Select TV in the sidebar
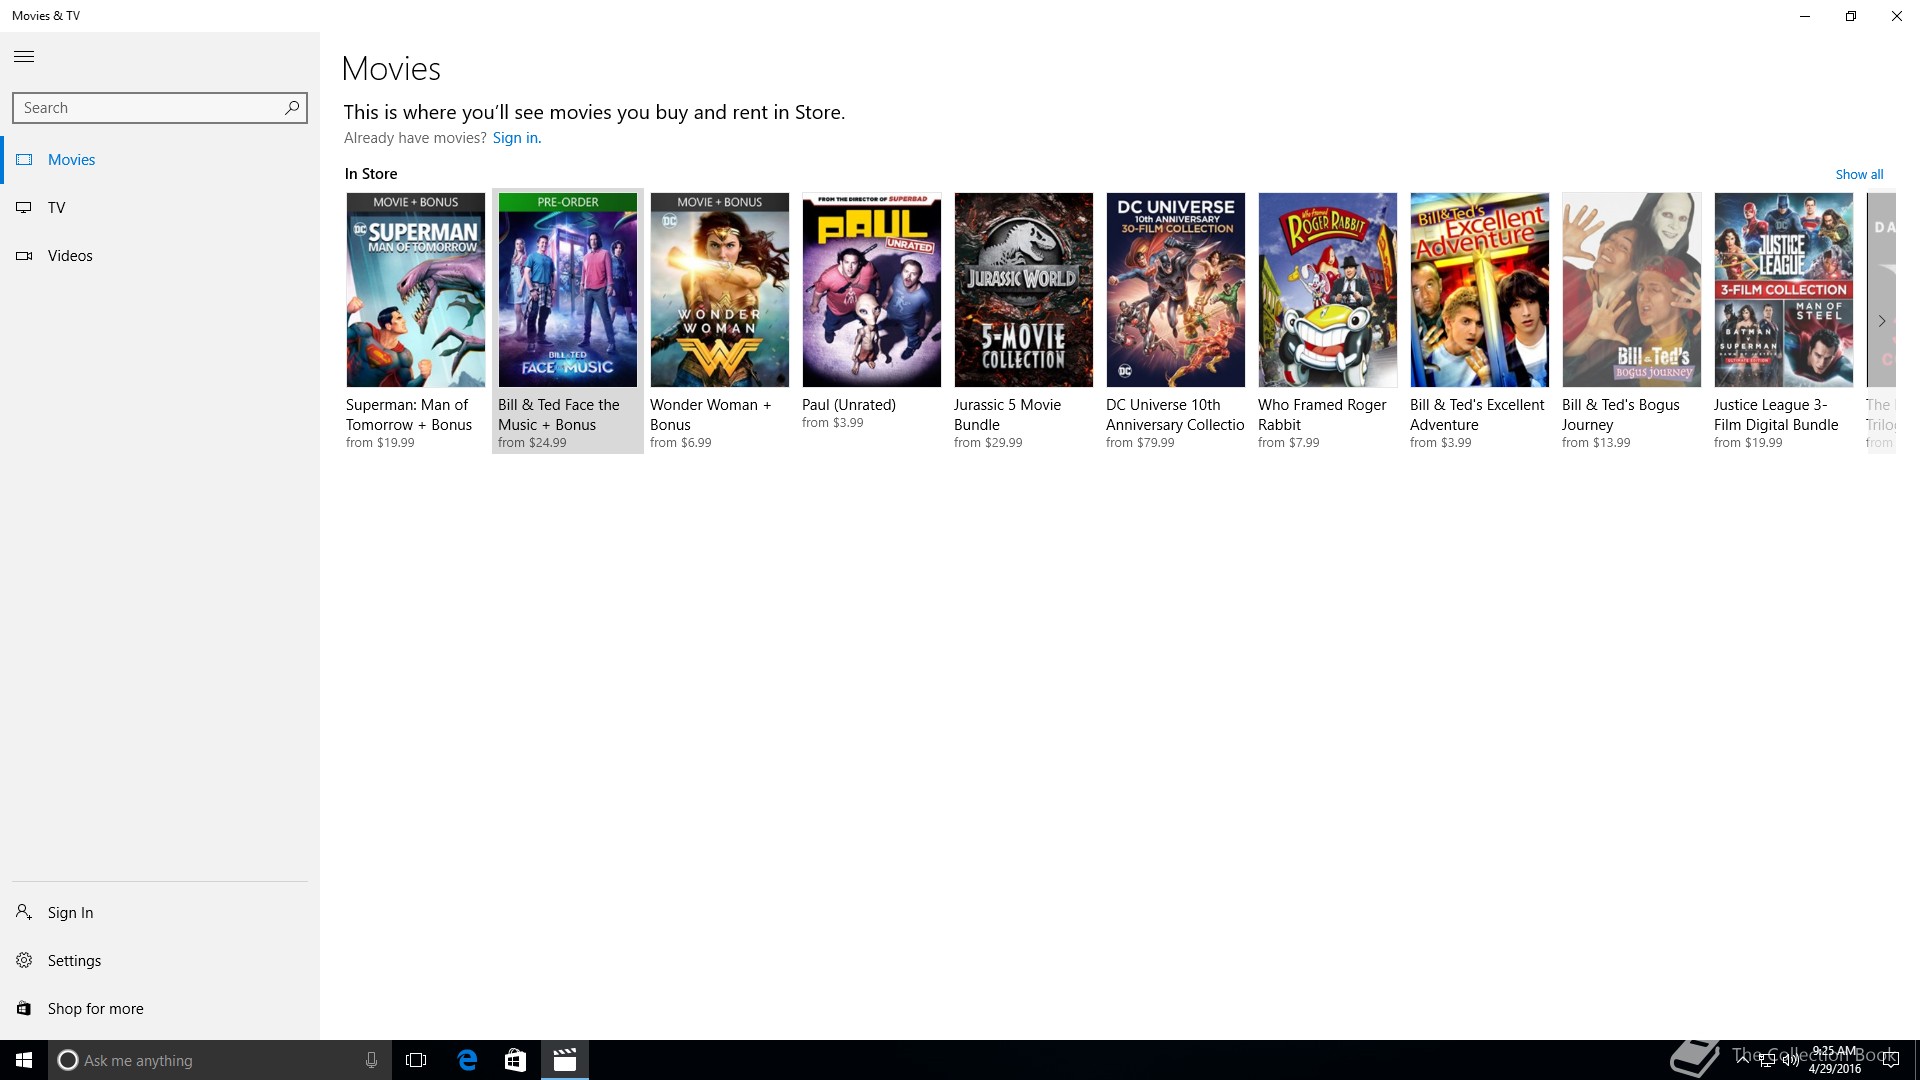Image resolution: width=1920 pixels, height=1080 pixels. 160,208
